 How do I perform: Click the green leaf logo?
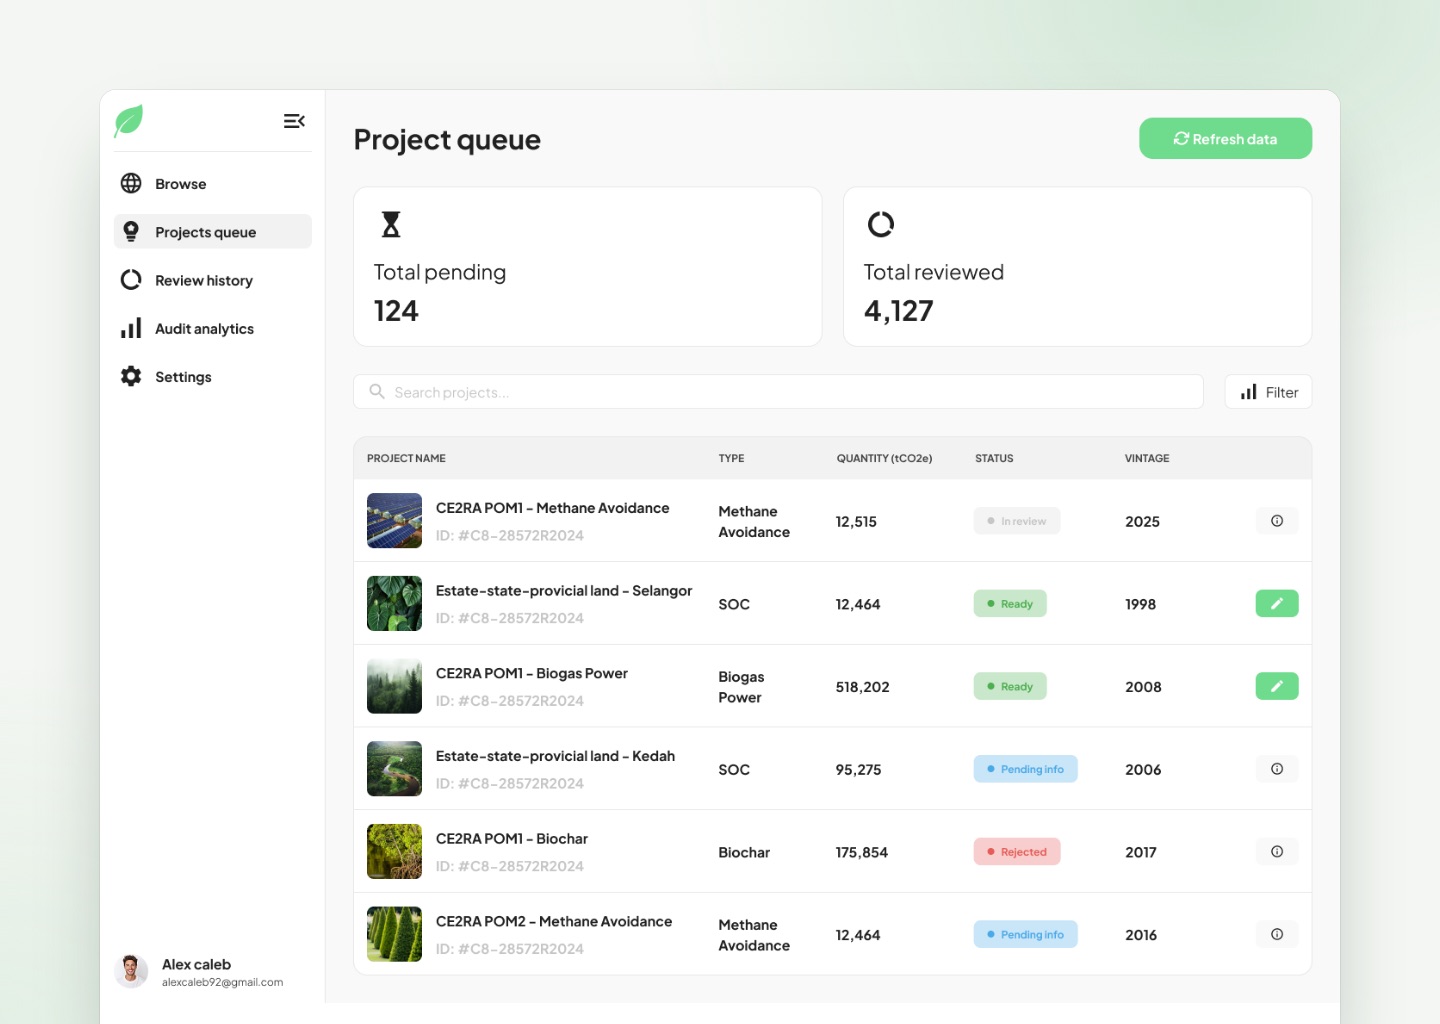(x=129, y=121)
